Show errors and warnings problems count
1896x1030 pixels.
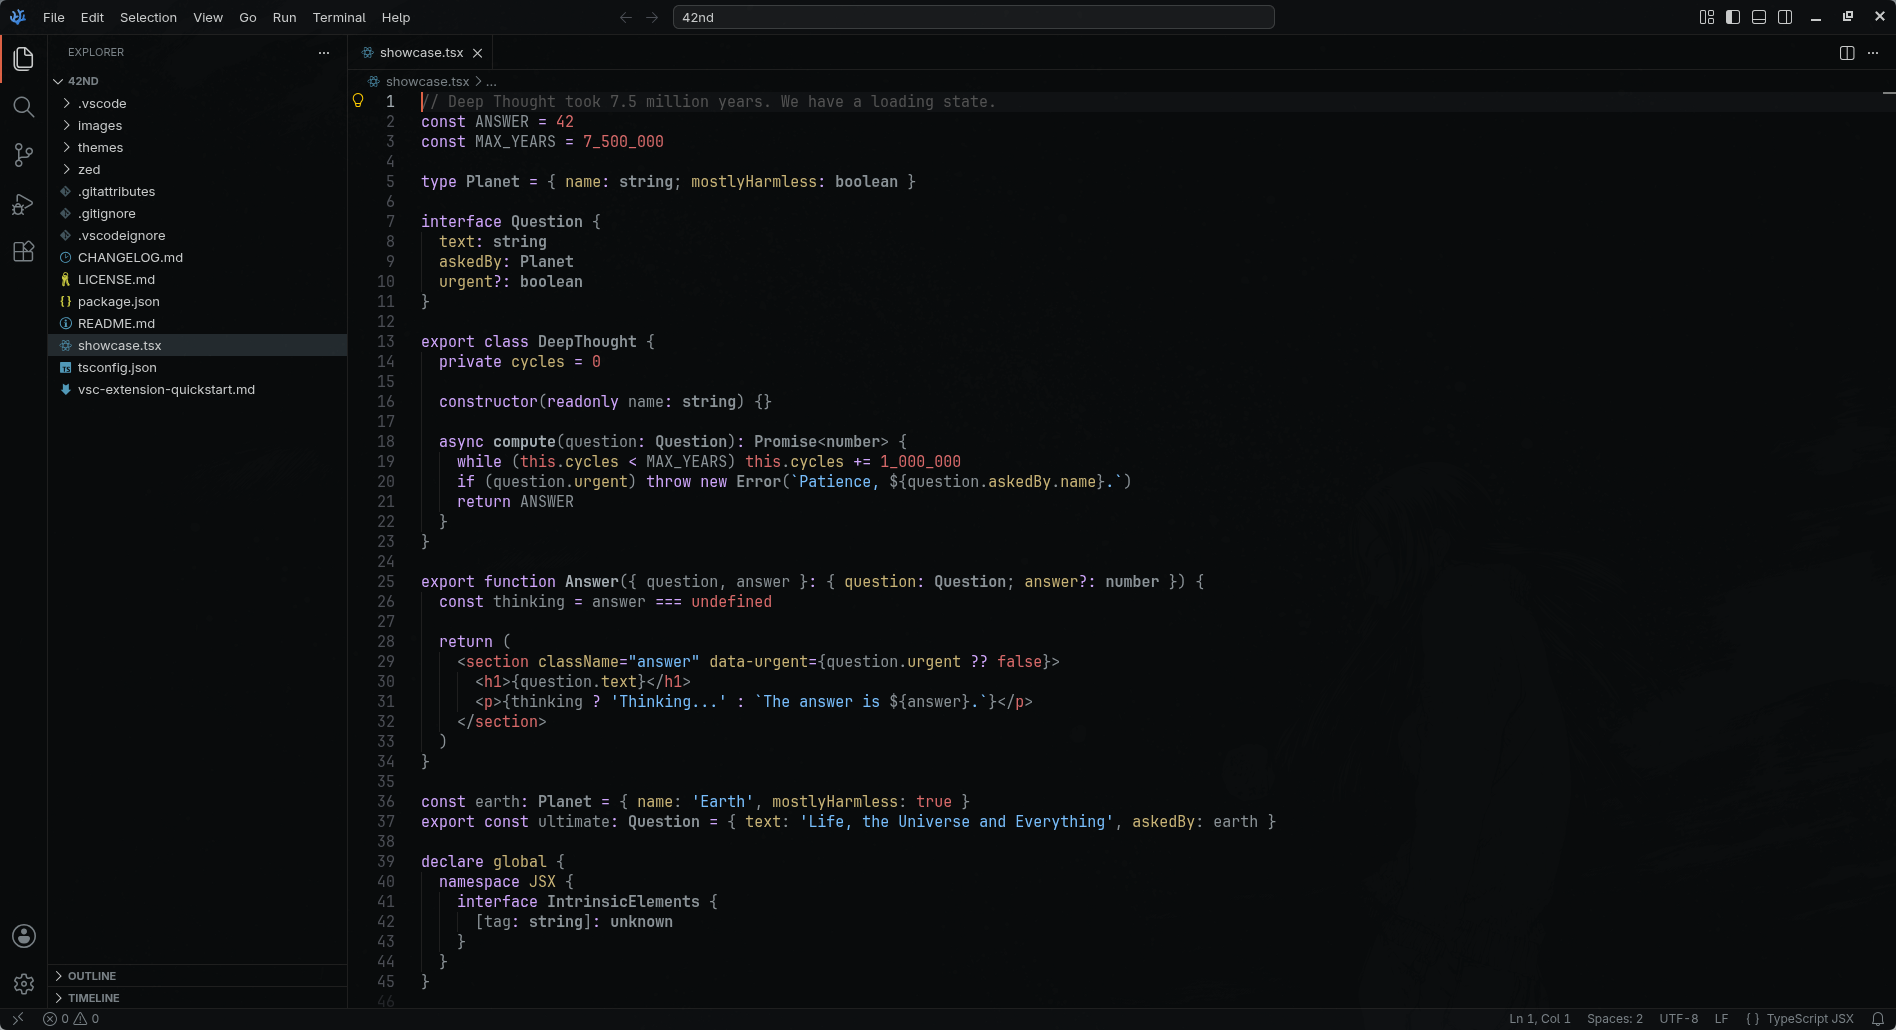[71, 1019]
